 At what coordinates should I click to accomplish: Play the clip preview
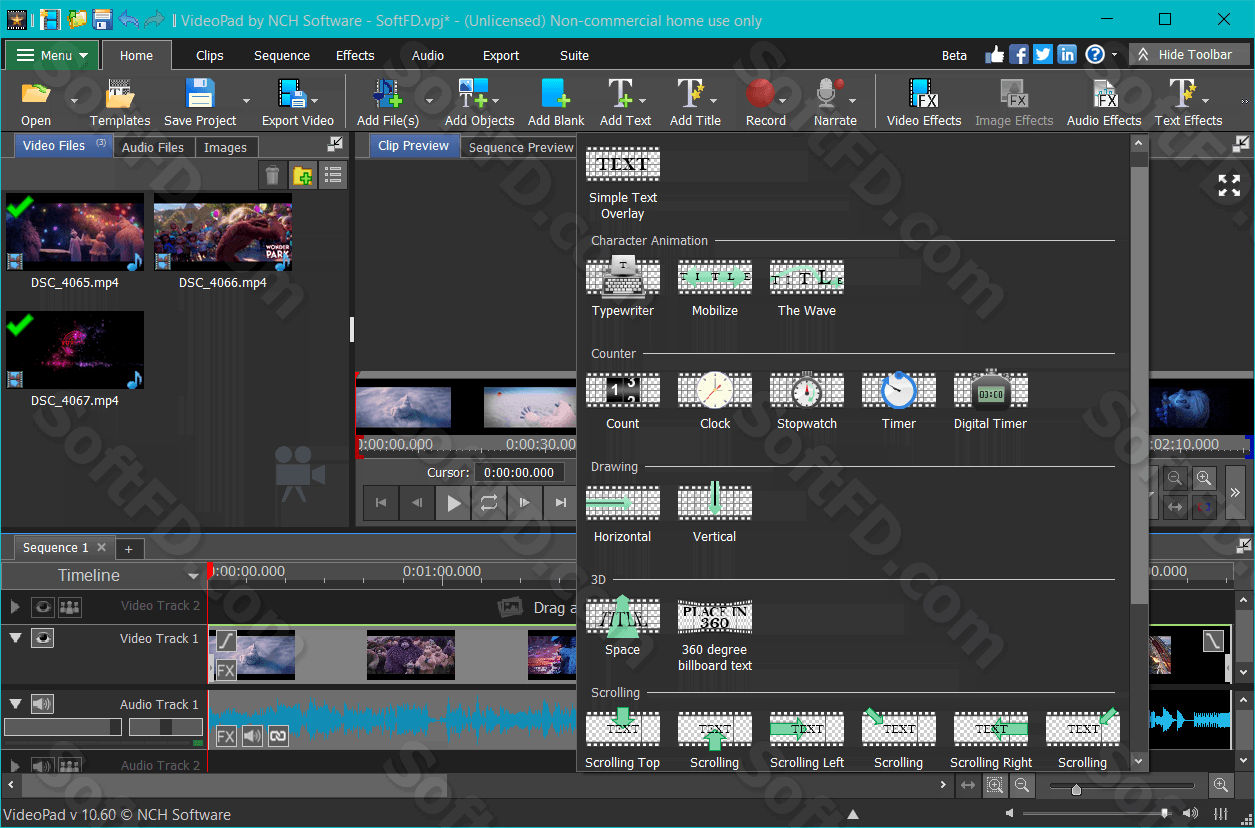tap(454, 503)
